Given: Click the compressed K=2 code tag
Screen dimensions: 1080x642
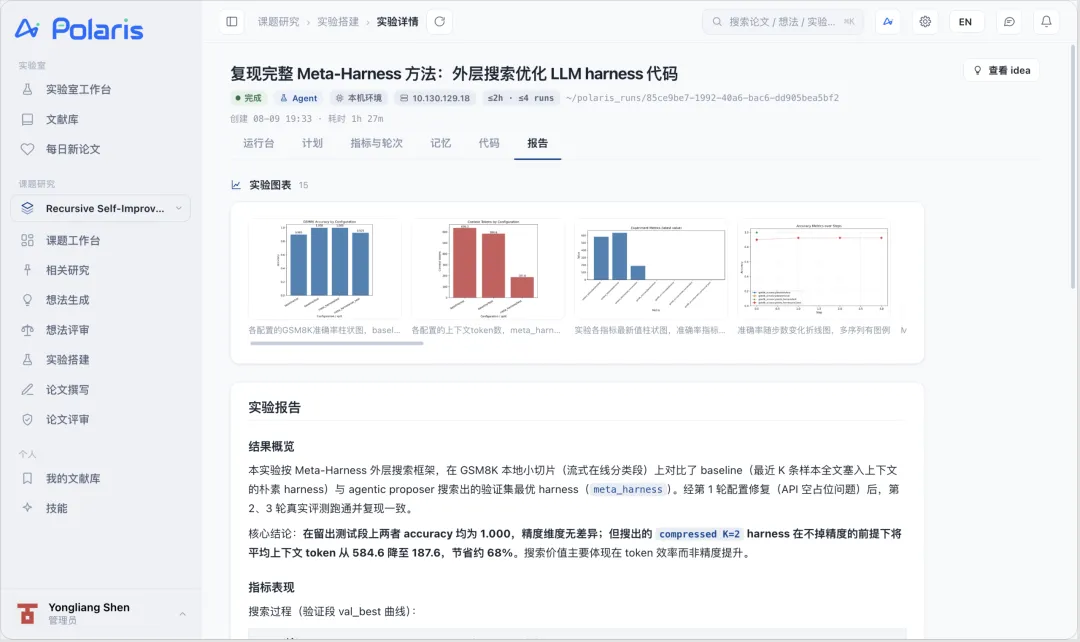Looking at the screenshot, I should (x=699, y=534).
